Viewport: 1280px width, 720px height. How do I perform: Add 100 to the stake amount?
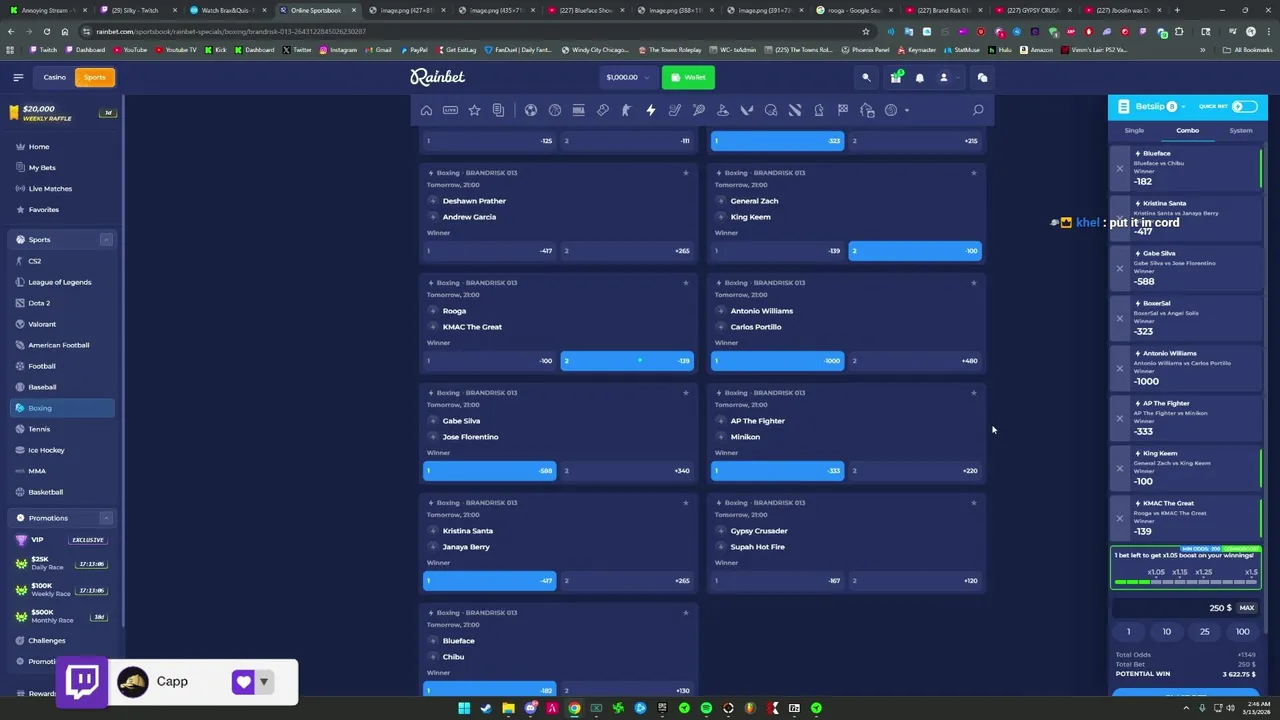coord(1242,632)
